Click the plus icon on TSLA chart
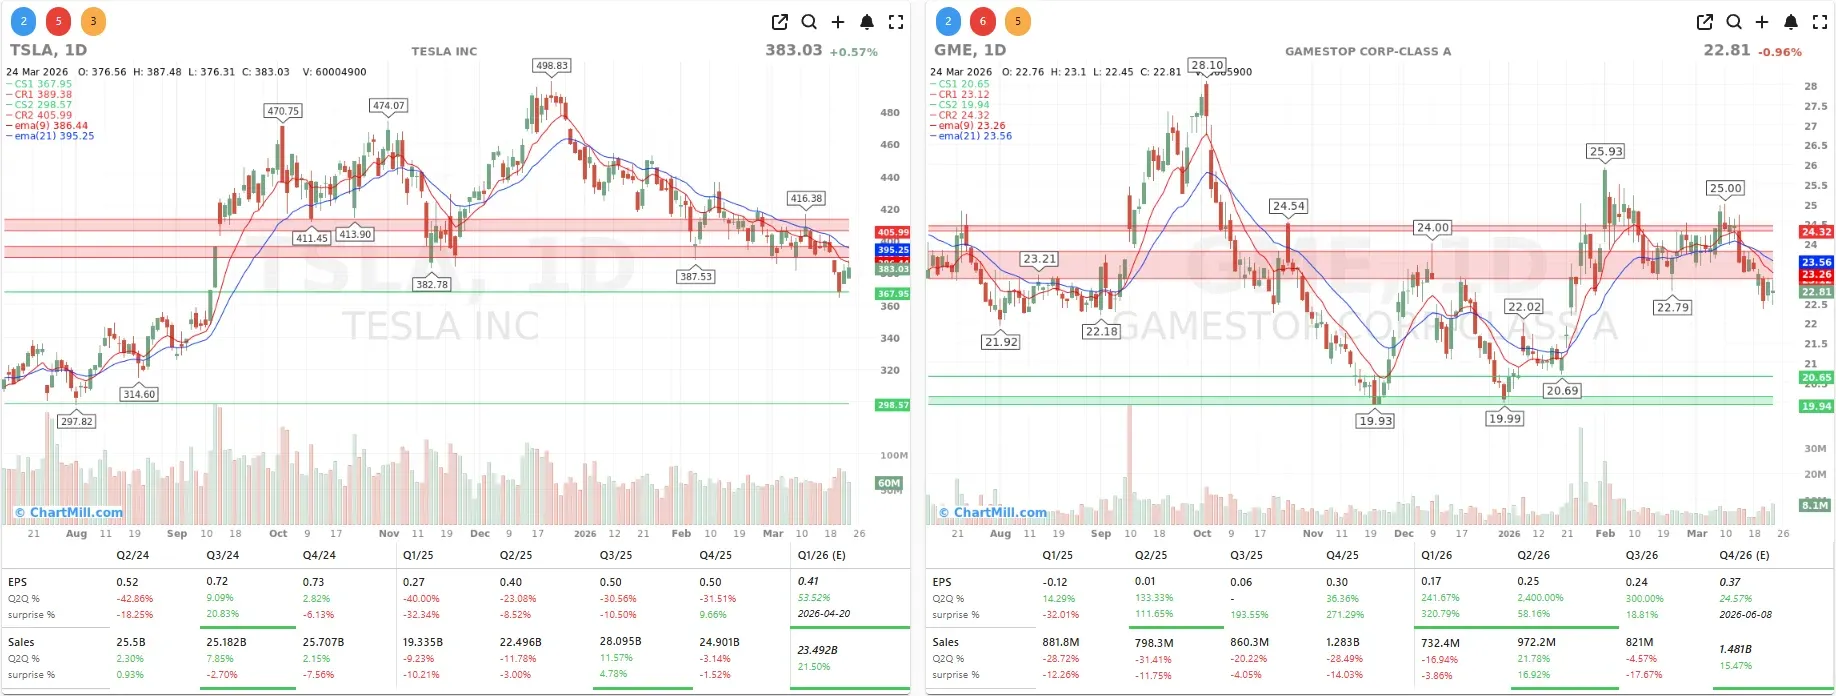 coord(838,22)
